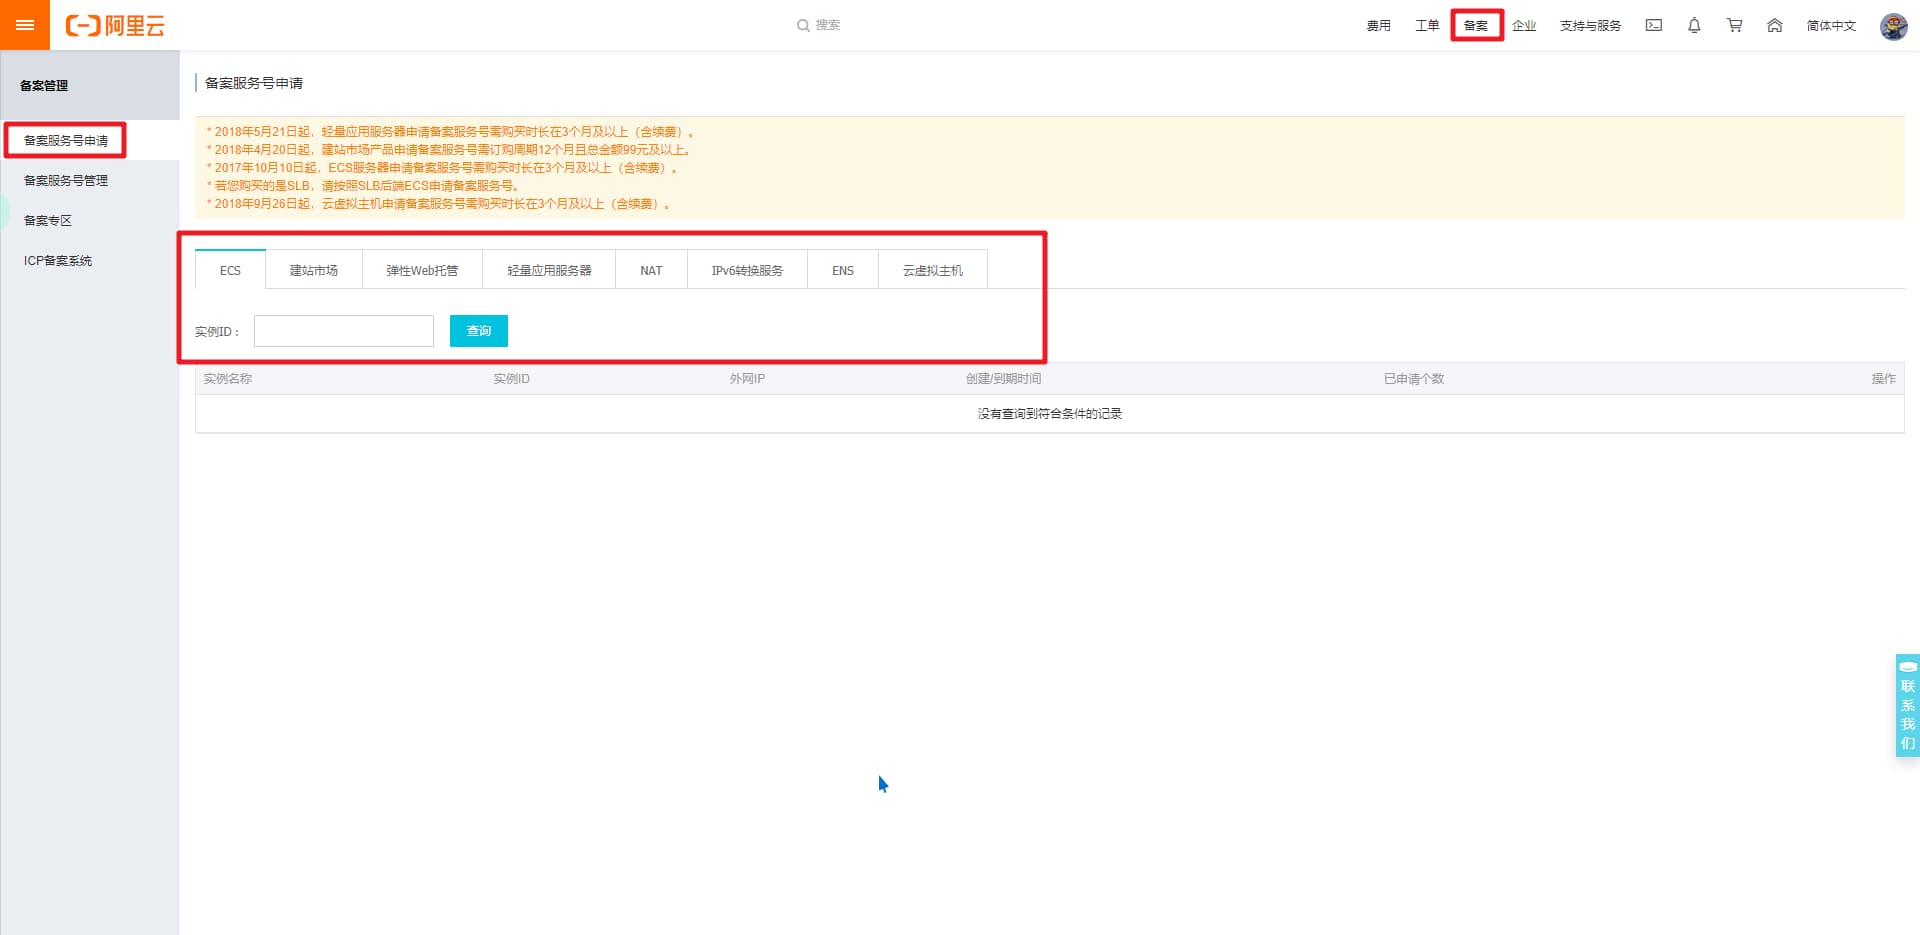
Task: Open the 简体中文 language selector
Action: (x=1831, y=25)
